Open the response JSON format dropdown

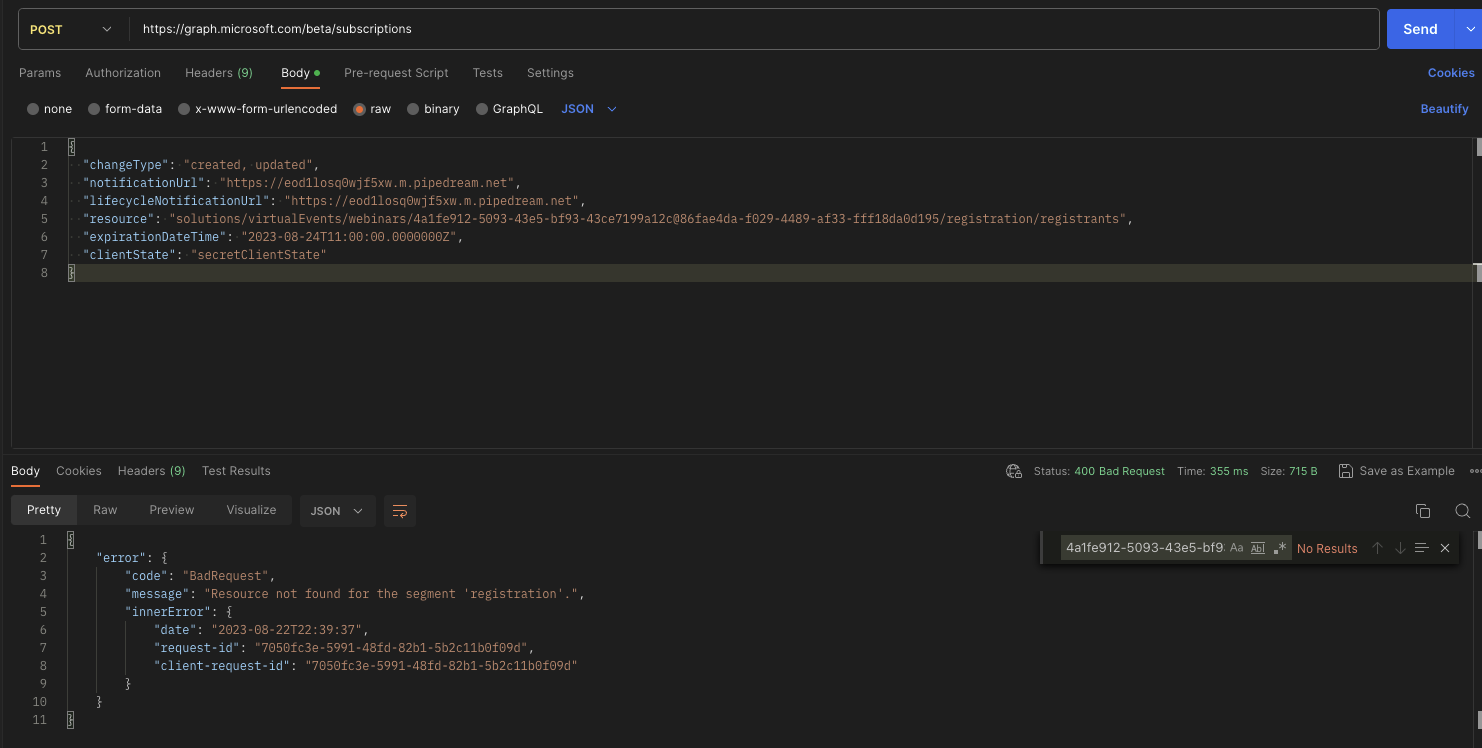338,511
